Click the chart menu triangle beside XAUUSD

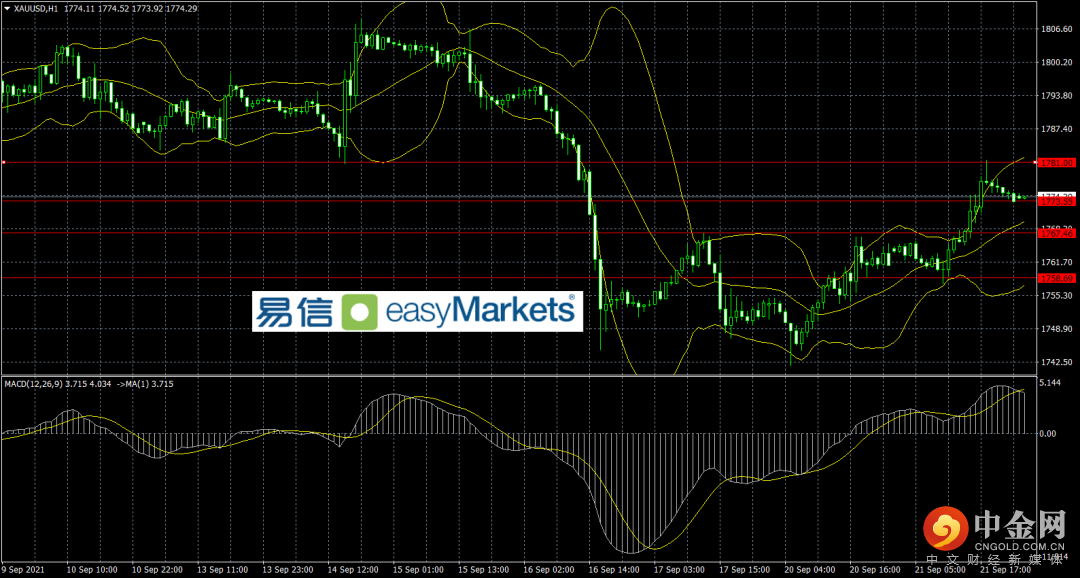[7, 8]
